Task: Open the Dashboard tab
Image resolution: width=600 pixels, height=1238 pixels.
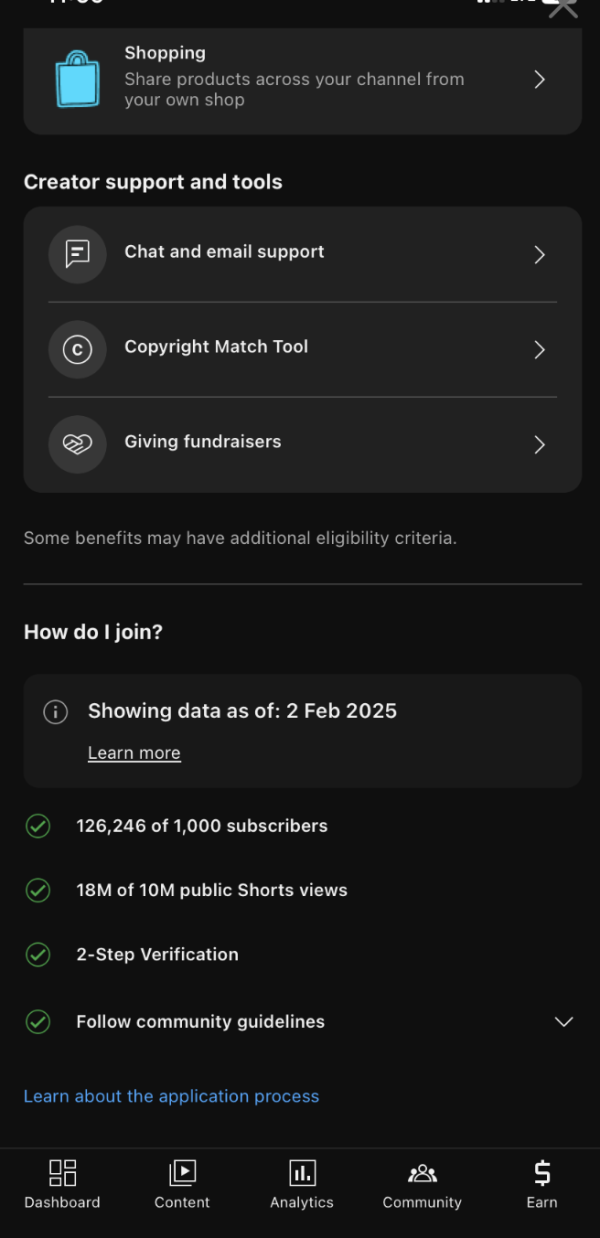Action: [62, 1184]
